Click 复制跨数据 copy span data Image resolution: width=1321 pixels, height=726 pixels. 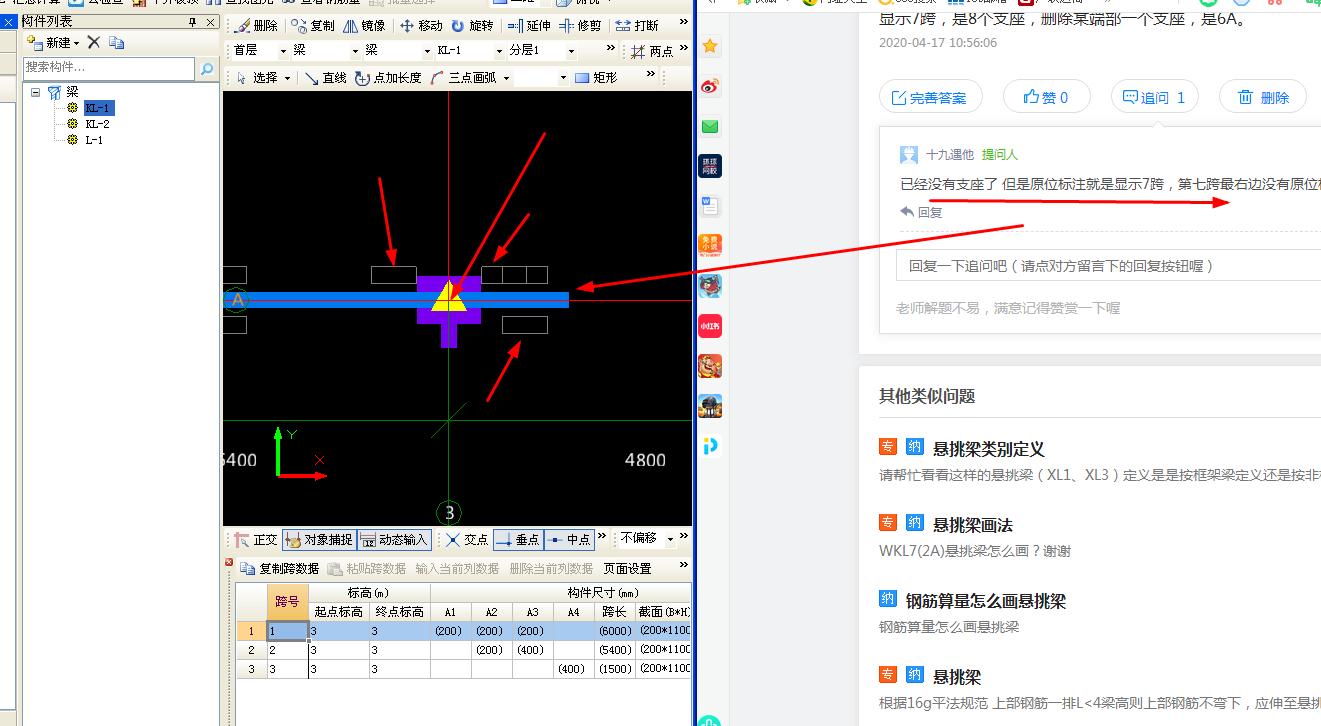[279, 568]
